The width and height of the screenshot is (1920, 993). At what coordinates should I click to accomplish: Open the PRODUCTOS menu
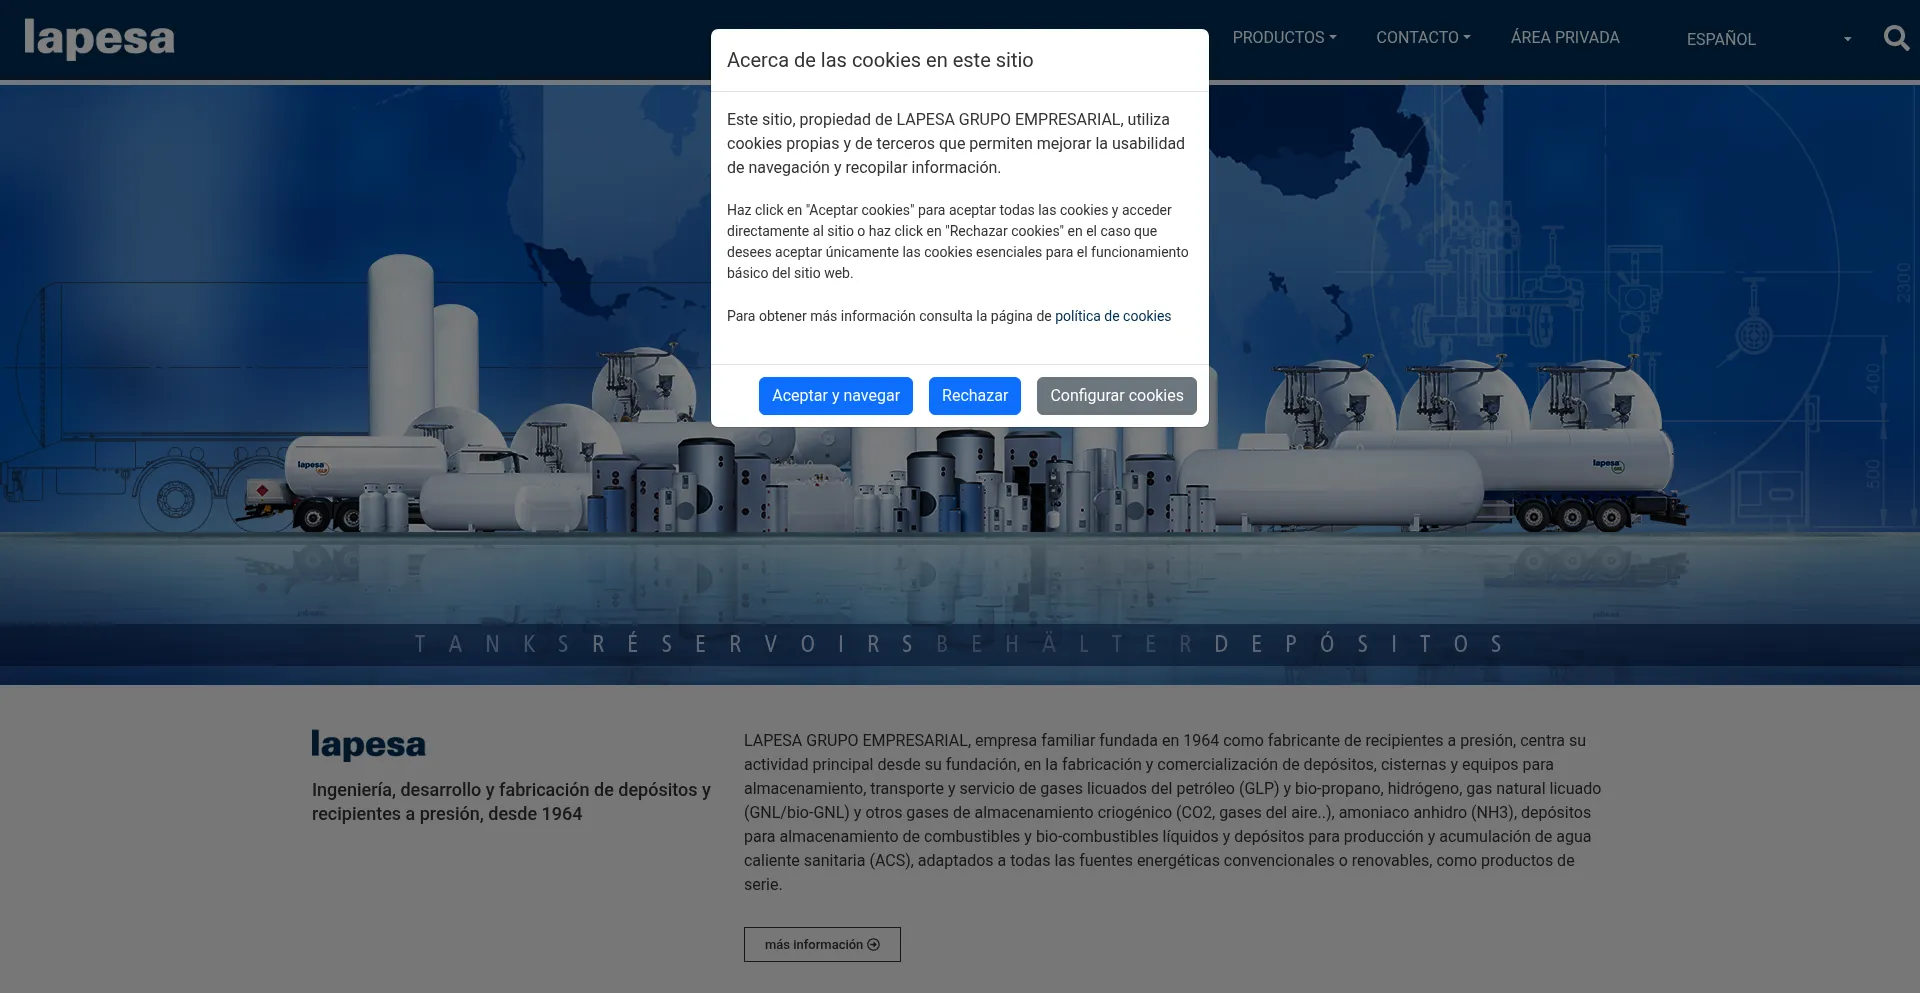tap(1284, 38)
